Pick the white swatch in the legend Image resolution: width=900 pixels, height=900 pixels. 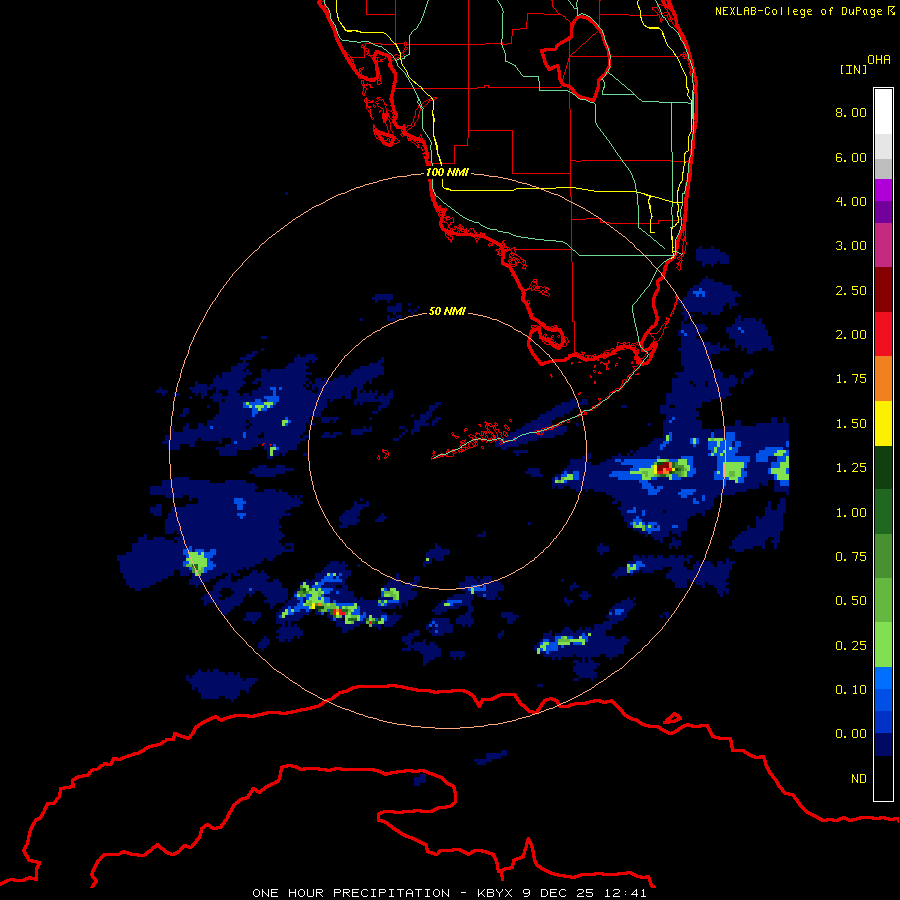pyautogui.click(x=883, y=112)
